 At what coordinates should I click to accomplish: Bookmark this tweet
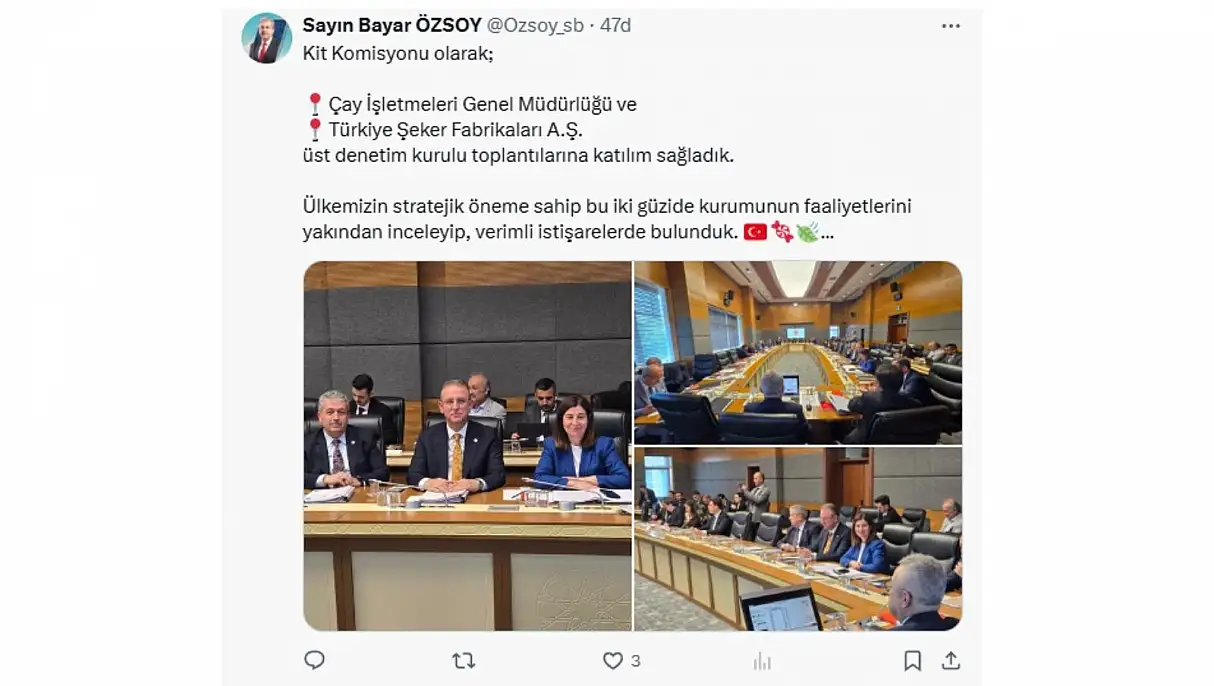click(912, 660)
